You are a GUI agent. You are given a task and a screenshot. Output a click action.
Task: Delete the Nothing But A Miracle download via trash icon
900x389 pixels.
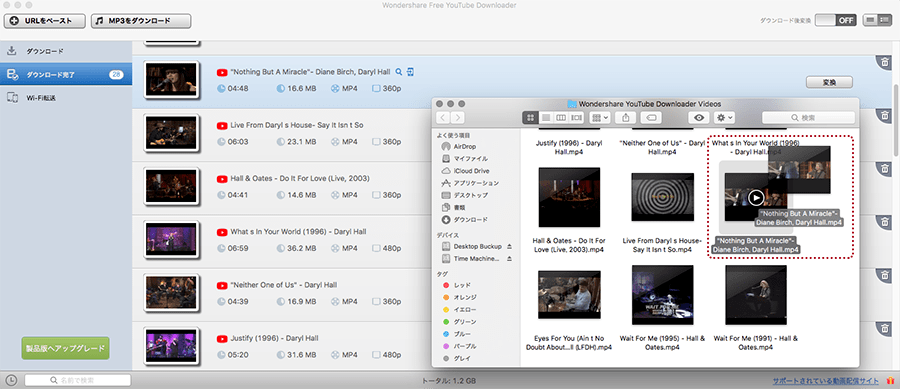click(885, 62)
